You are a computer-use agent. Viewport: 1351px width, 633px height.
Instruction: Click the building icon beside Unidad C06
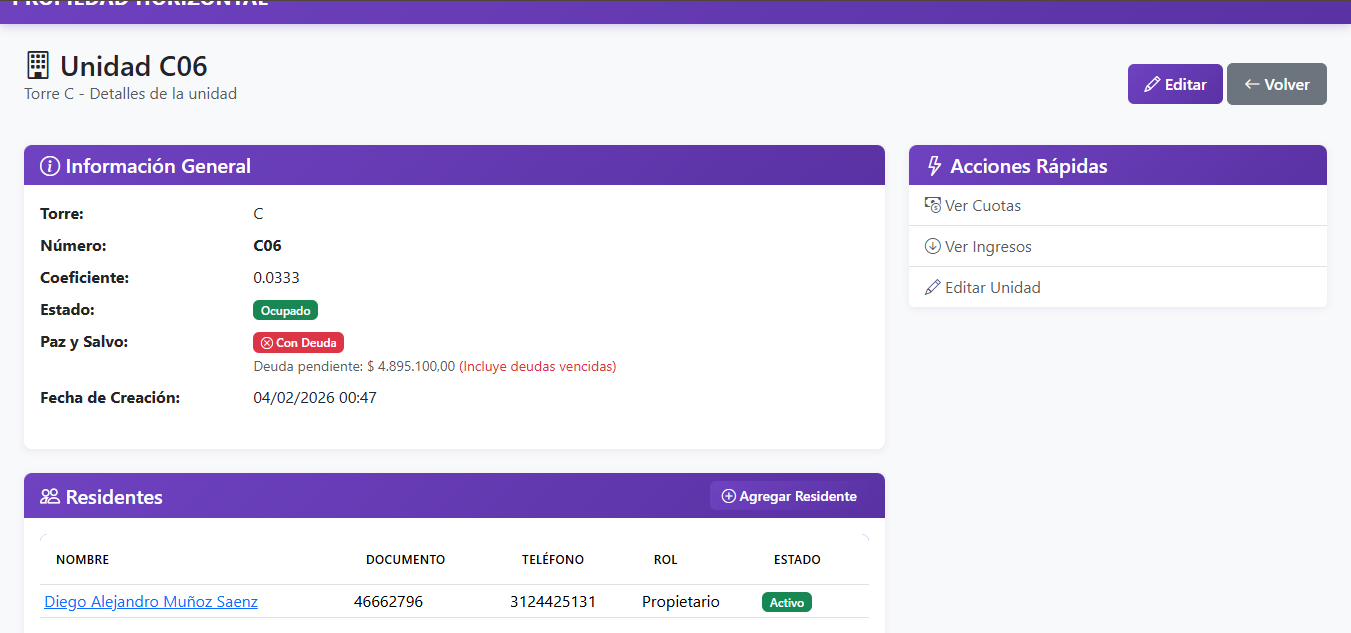click(x=38, y=66)
